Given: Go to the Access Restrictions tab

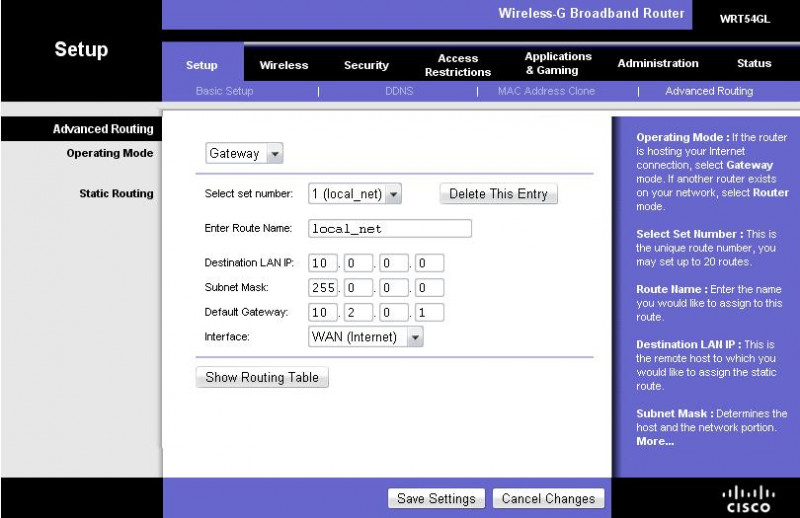Looking at the screenshot, I should click(458, 65).
